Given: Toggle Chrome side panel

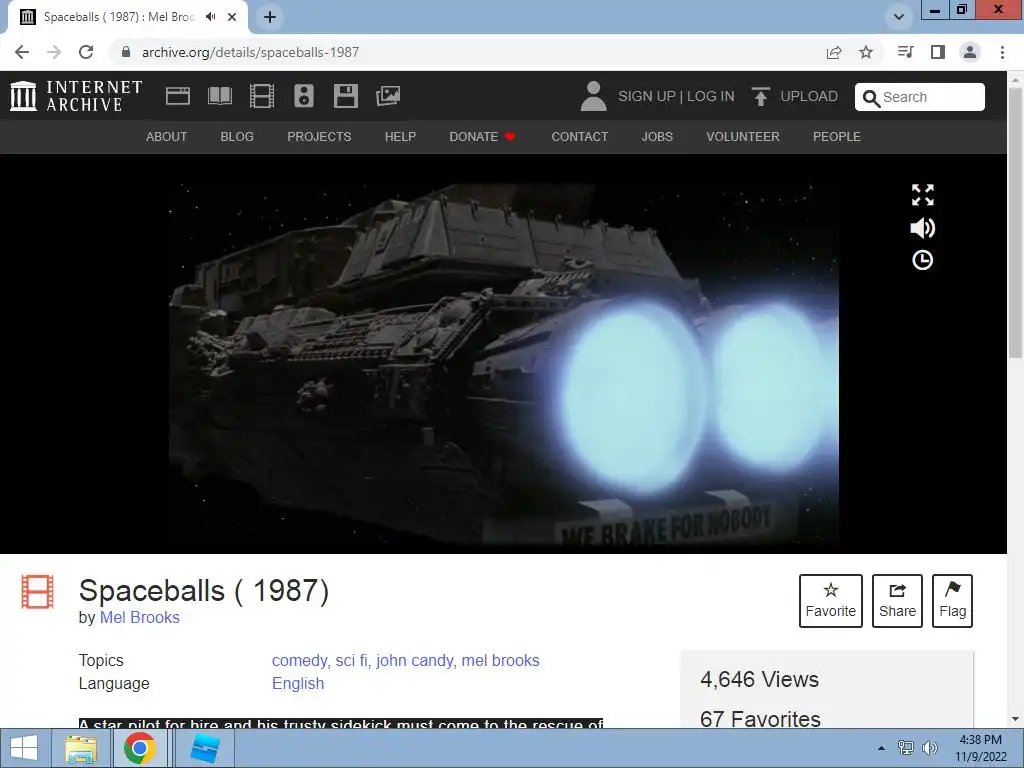Looking at the screenshot, I should coord(938,52).
